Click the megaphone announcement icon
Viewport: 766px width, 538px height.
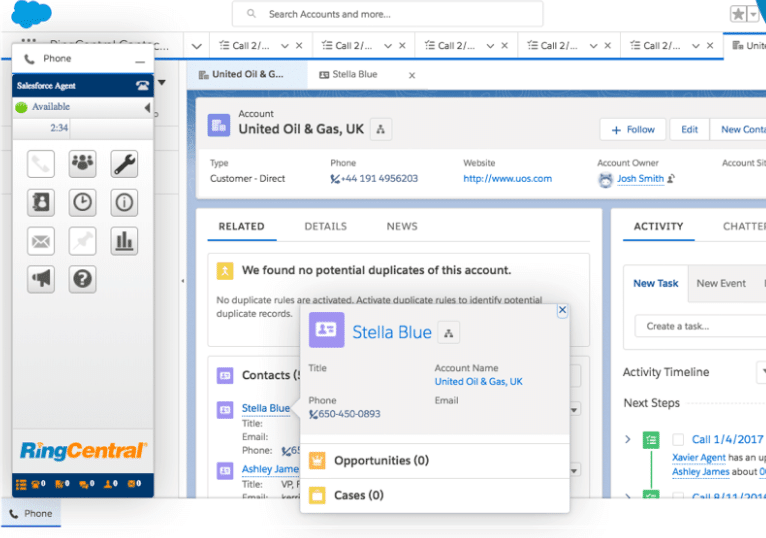(41, 280)
